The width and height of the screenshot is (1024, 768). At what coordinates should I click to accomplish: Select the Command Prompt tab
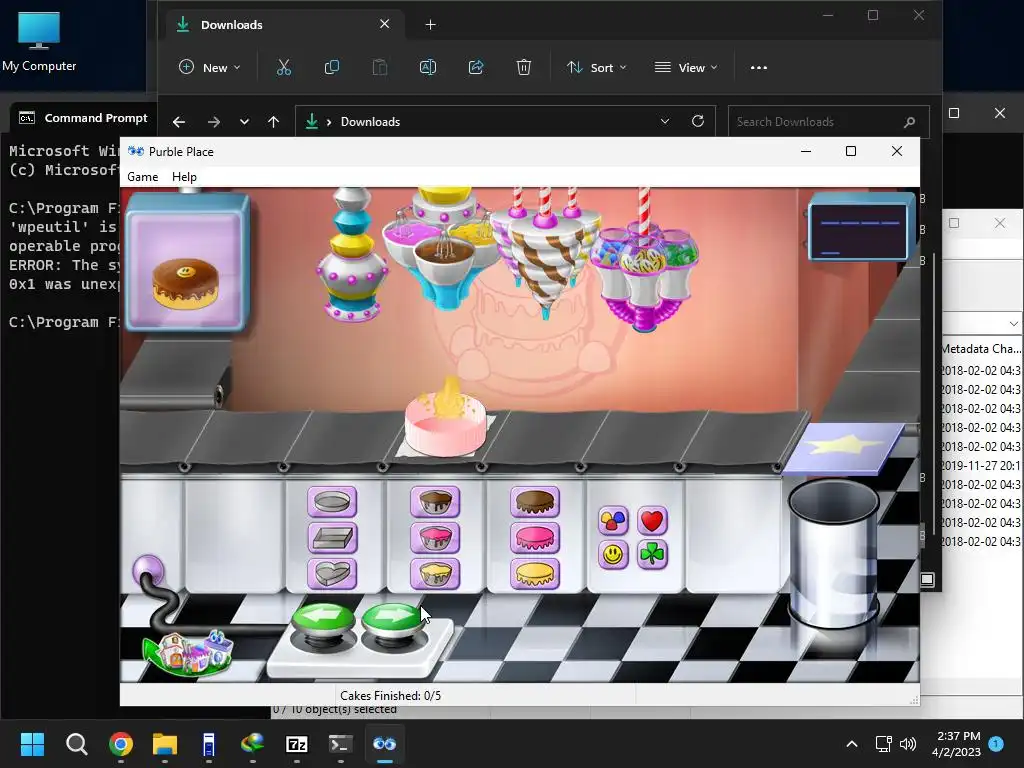(x=84, y=118)
